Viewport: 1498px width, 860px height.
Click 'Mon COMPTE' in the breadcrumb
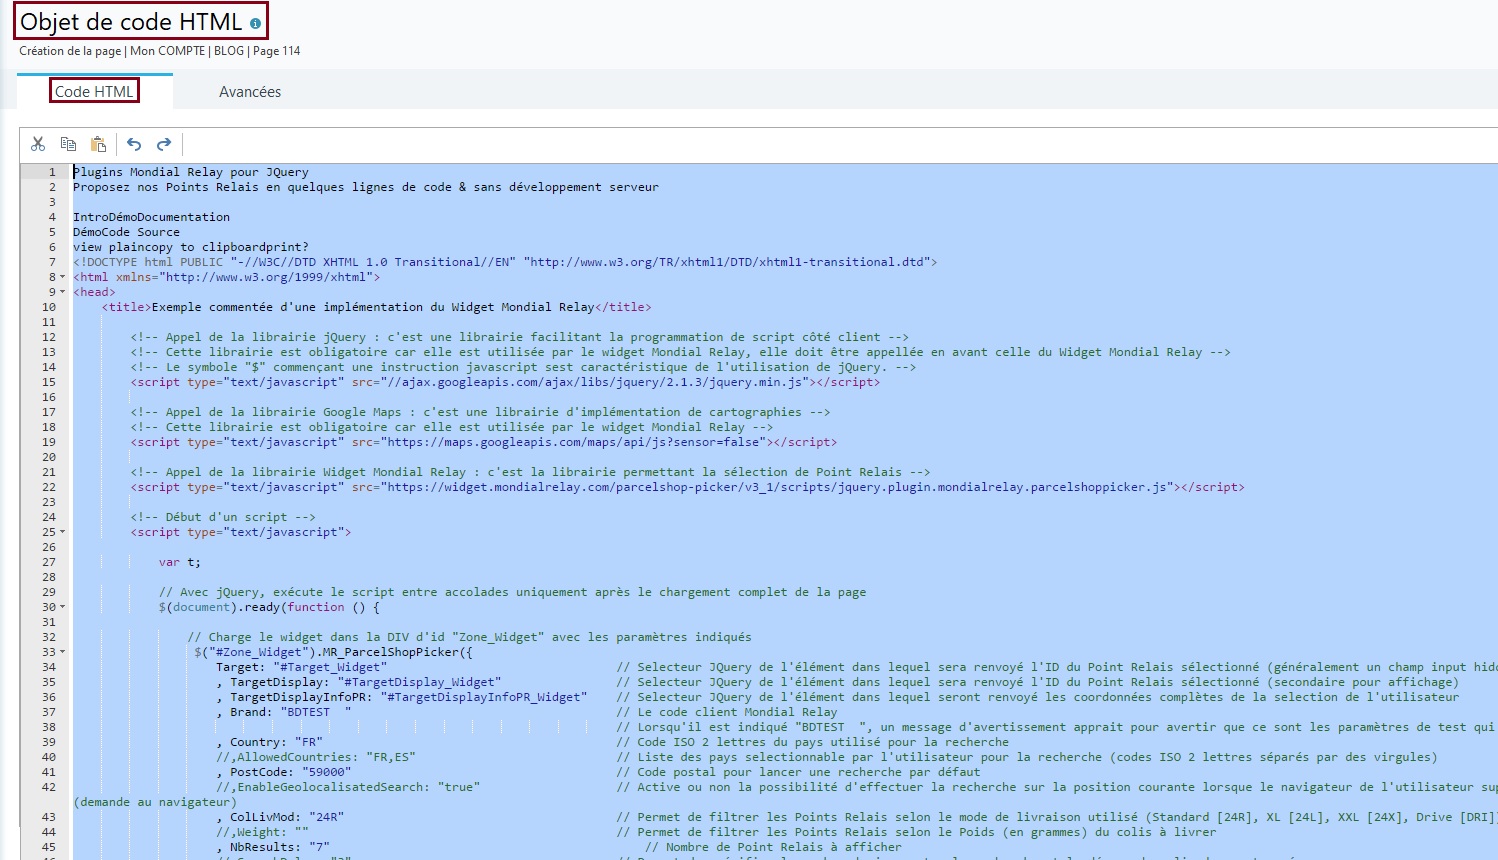[167, 51]
